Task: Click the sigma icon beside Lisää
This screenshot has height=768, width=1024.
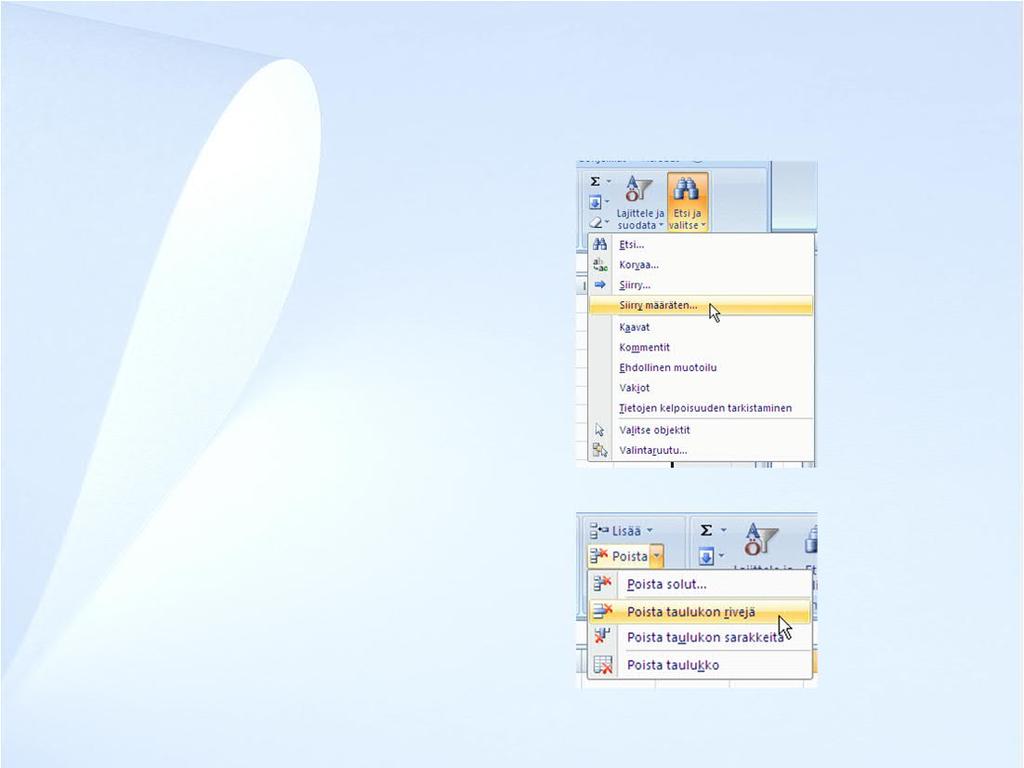Action: pos(706,530)
